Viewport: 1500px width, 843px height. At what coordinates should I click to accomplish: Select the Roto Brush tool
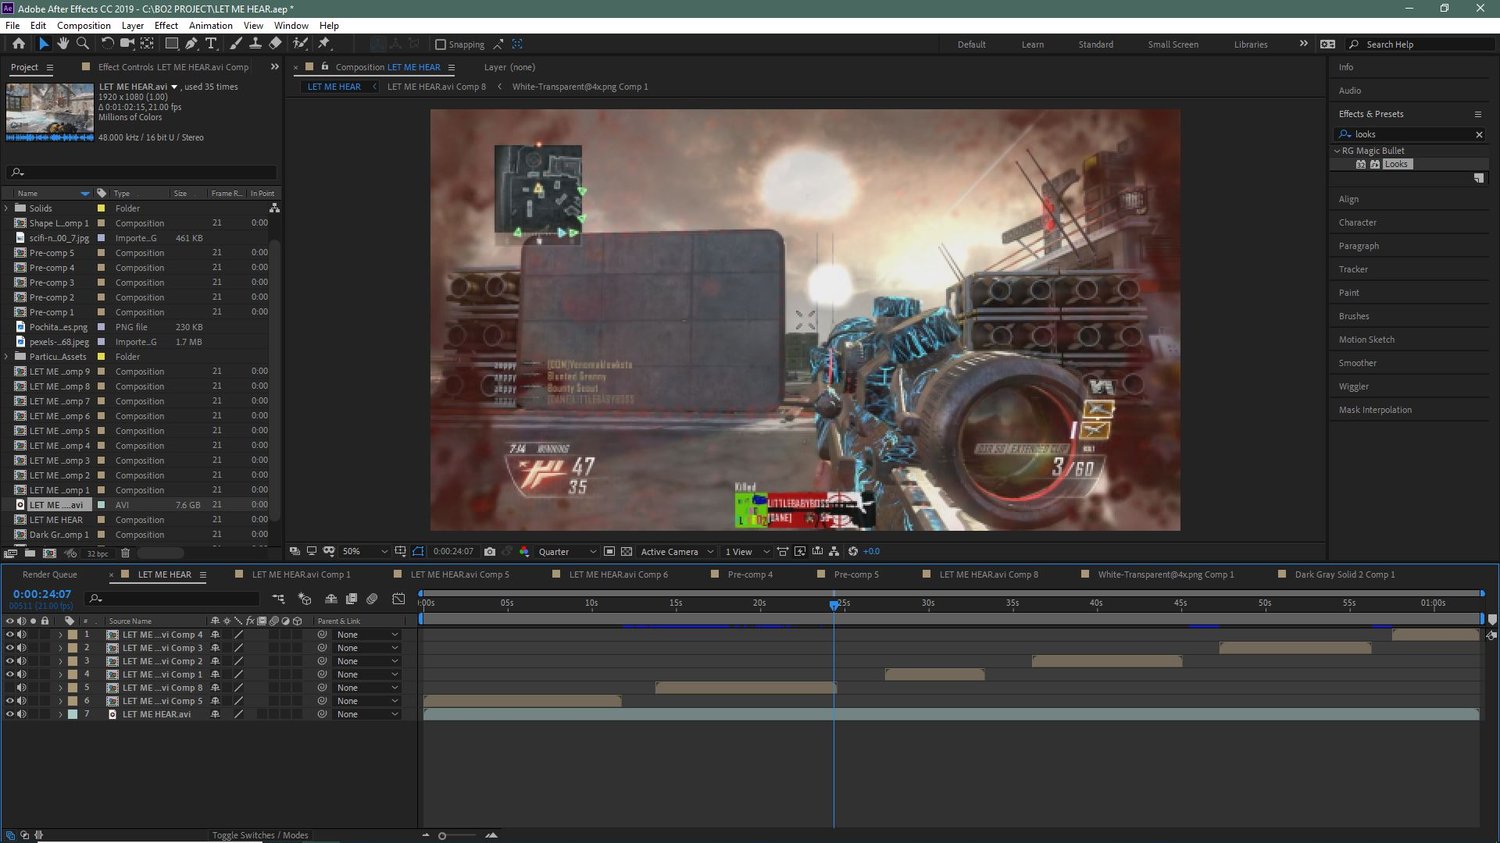pos(300,44)
